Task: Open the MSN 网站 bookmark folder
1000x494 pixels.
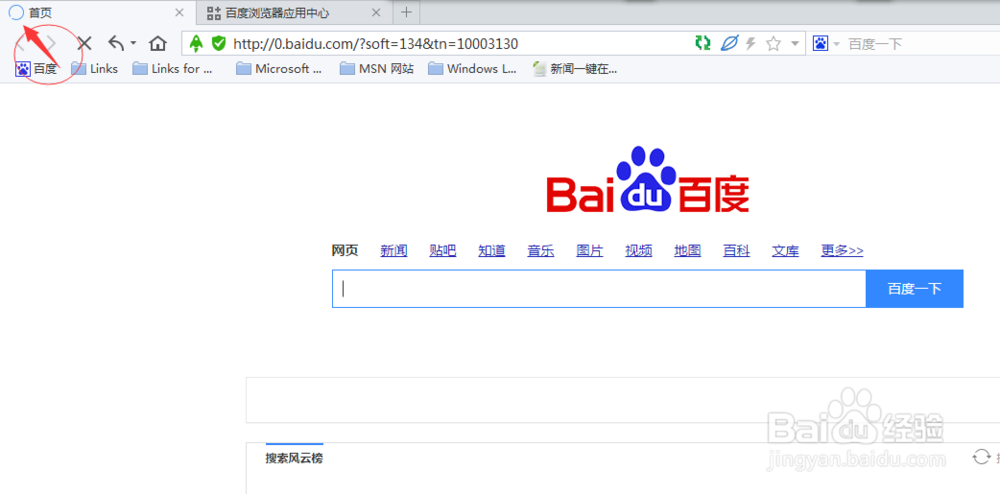Action: (x=377, y=69)
